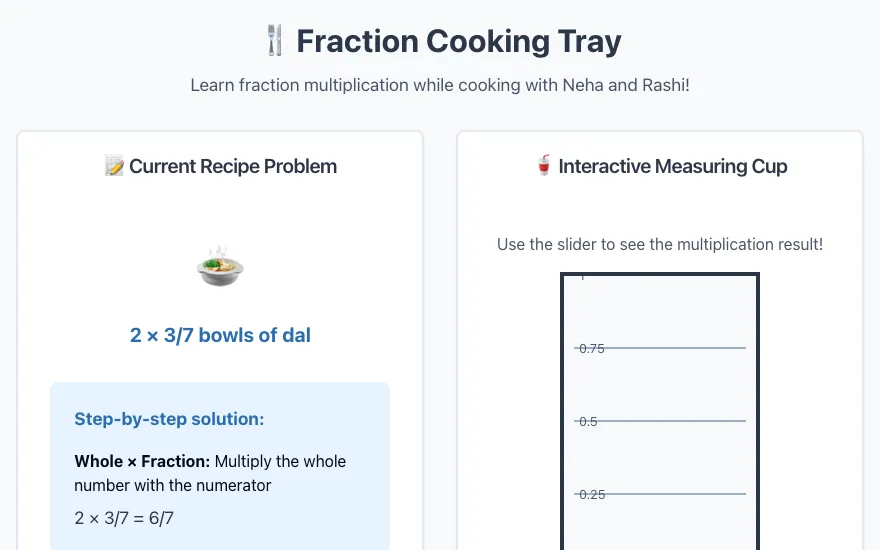
Task: Click the top tick of the measuring cup
Action: (583, 277)
